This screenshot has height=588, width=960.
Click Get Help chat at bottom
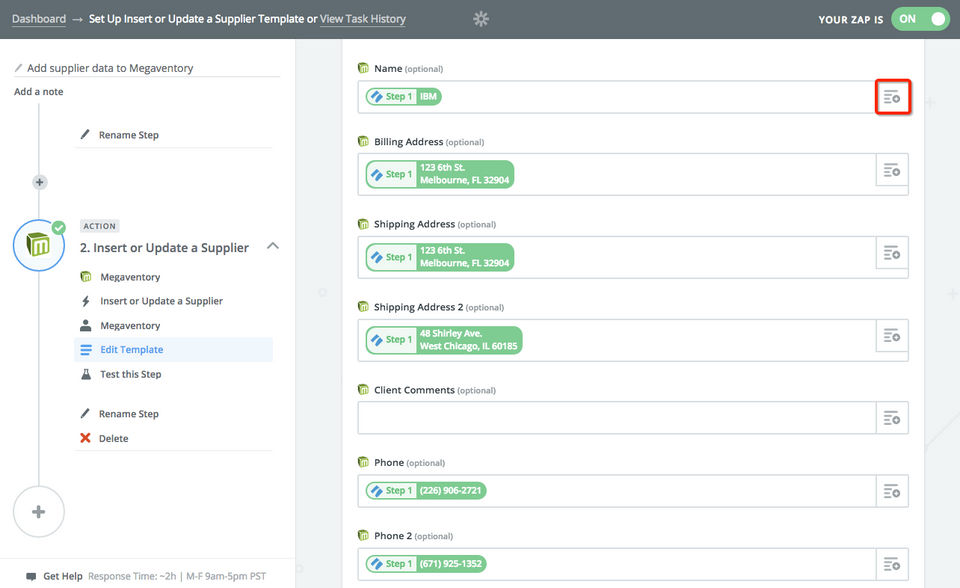[63, 576]
